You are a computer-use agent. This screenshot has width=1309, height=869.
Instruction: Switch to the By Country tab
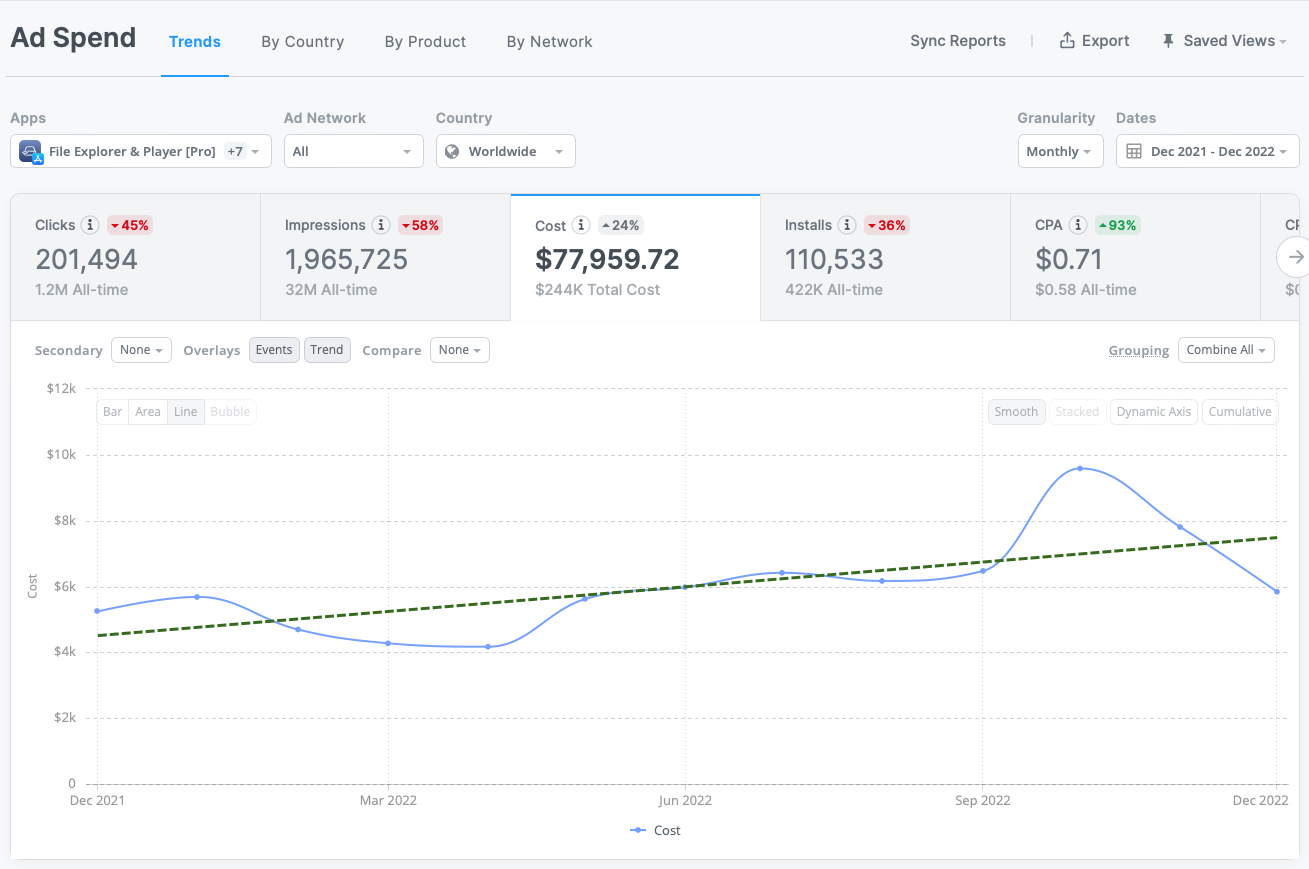(x=302, y=42)
